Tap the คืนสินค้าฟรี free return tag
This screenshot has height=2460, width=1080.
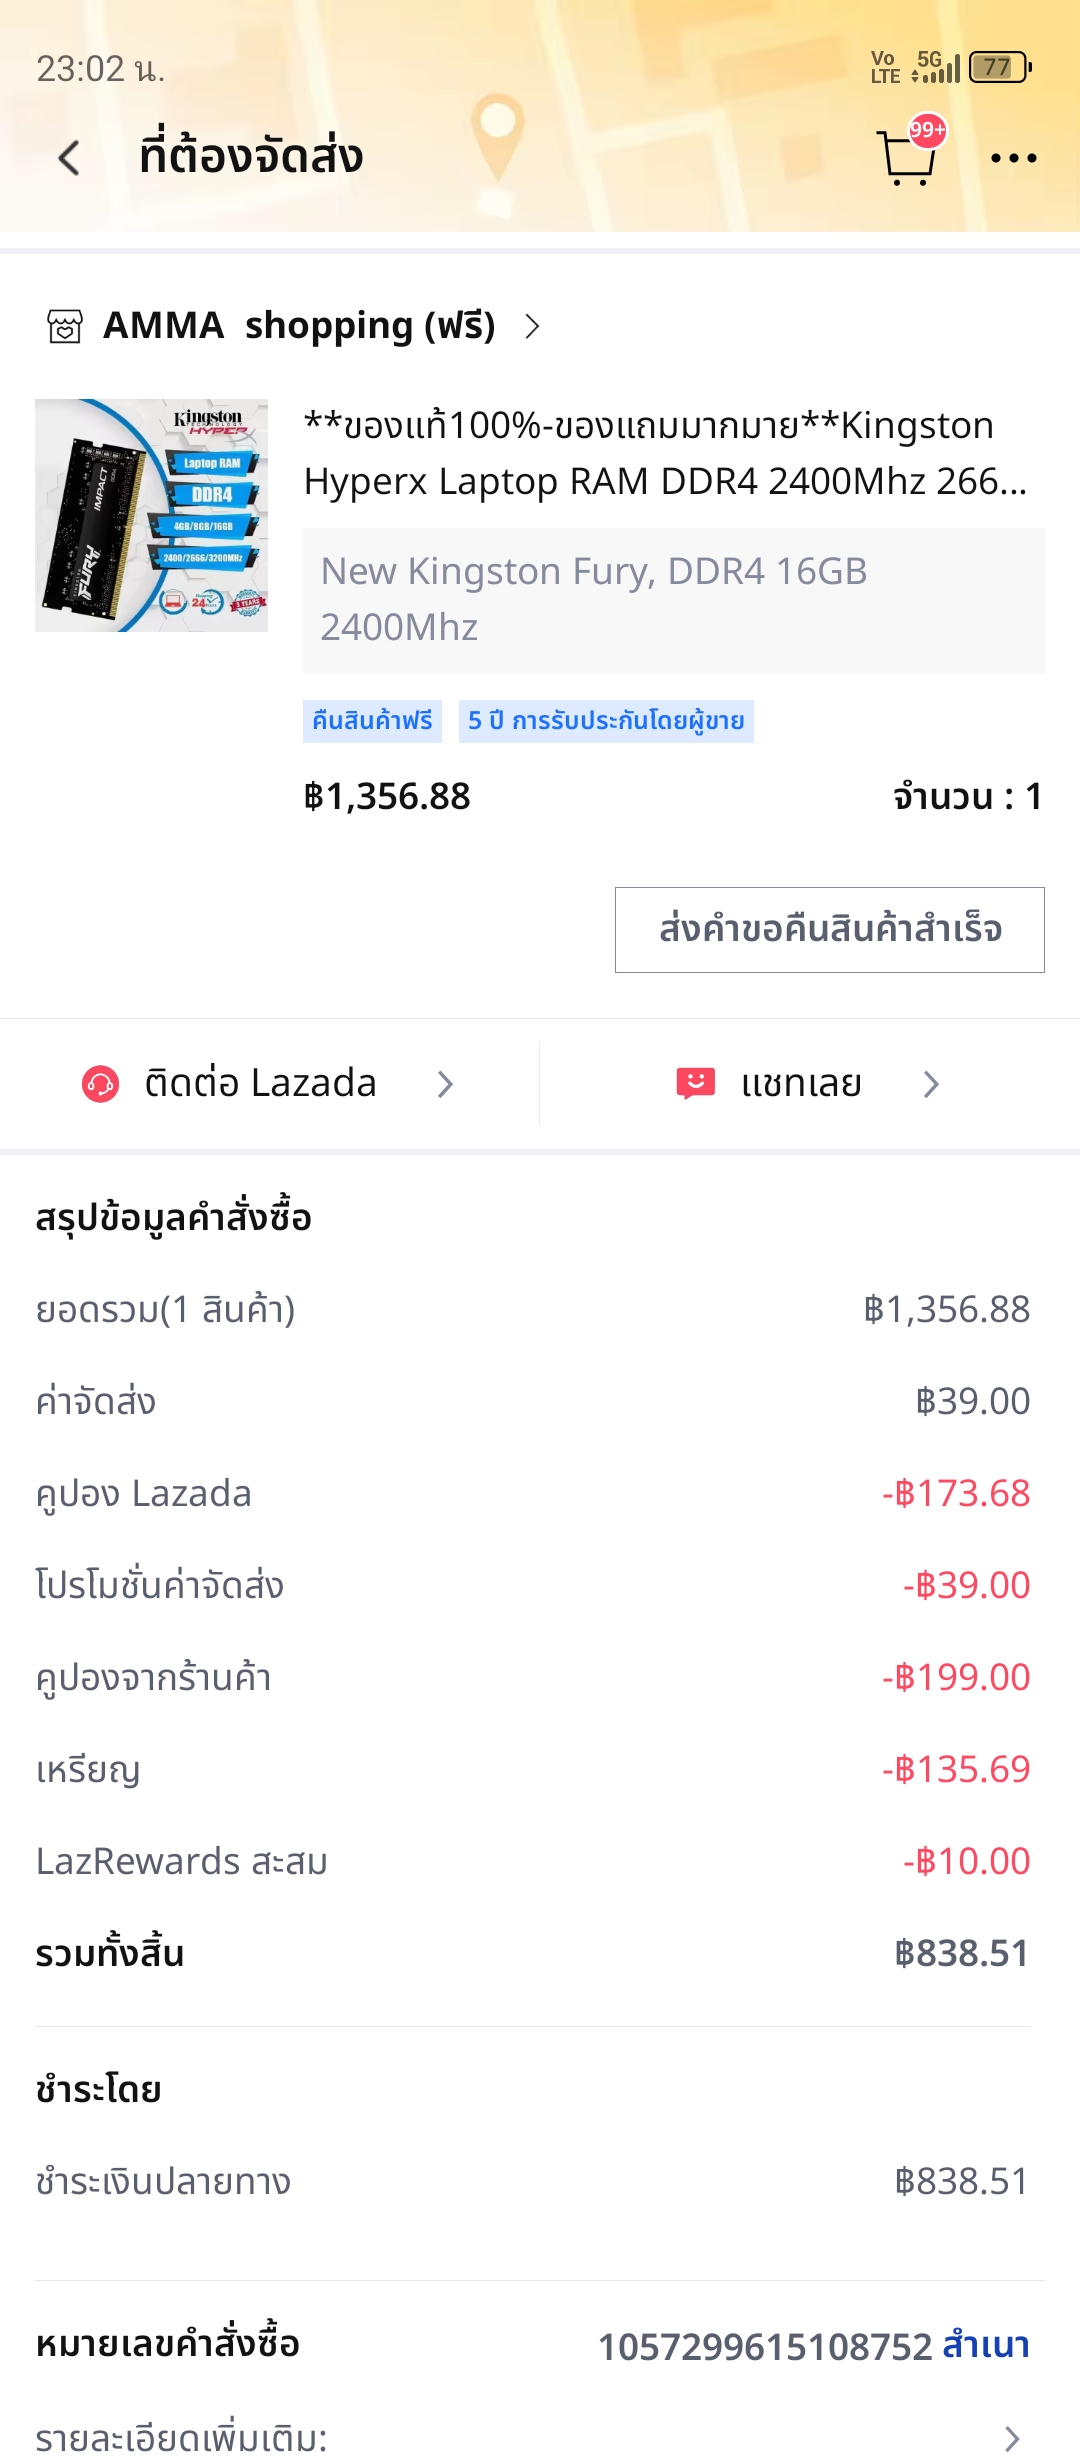tap(372, 721)
